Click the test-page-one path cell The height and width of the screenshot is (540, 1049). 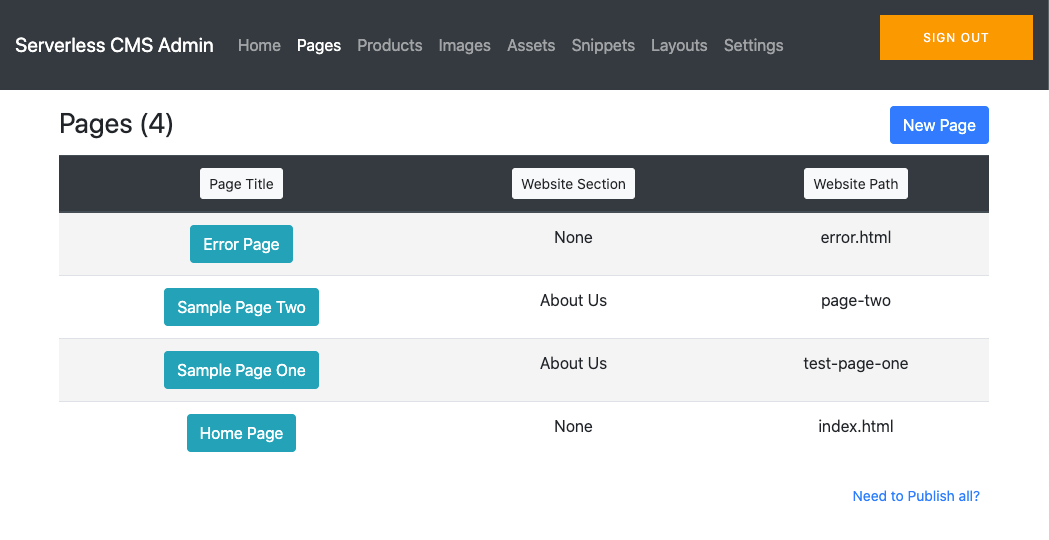(855, 364)
